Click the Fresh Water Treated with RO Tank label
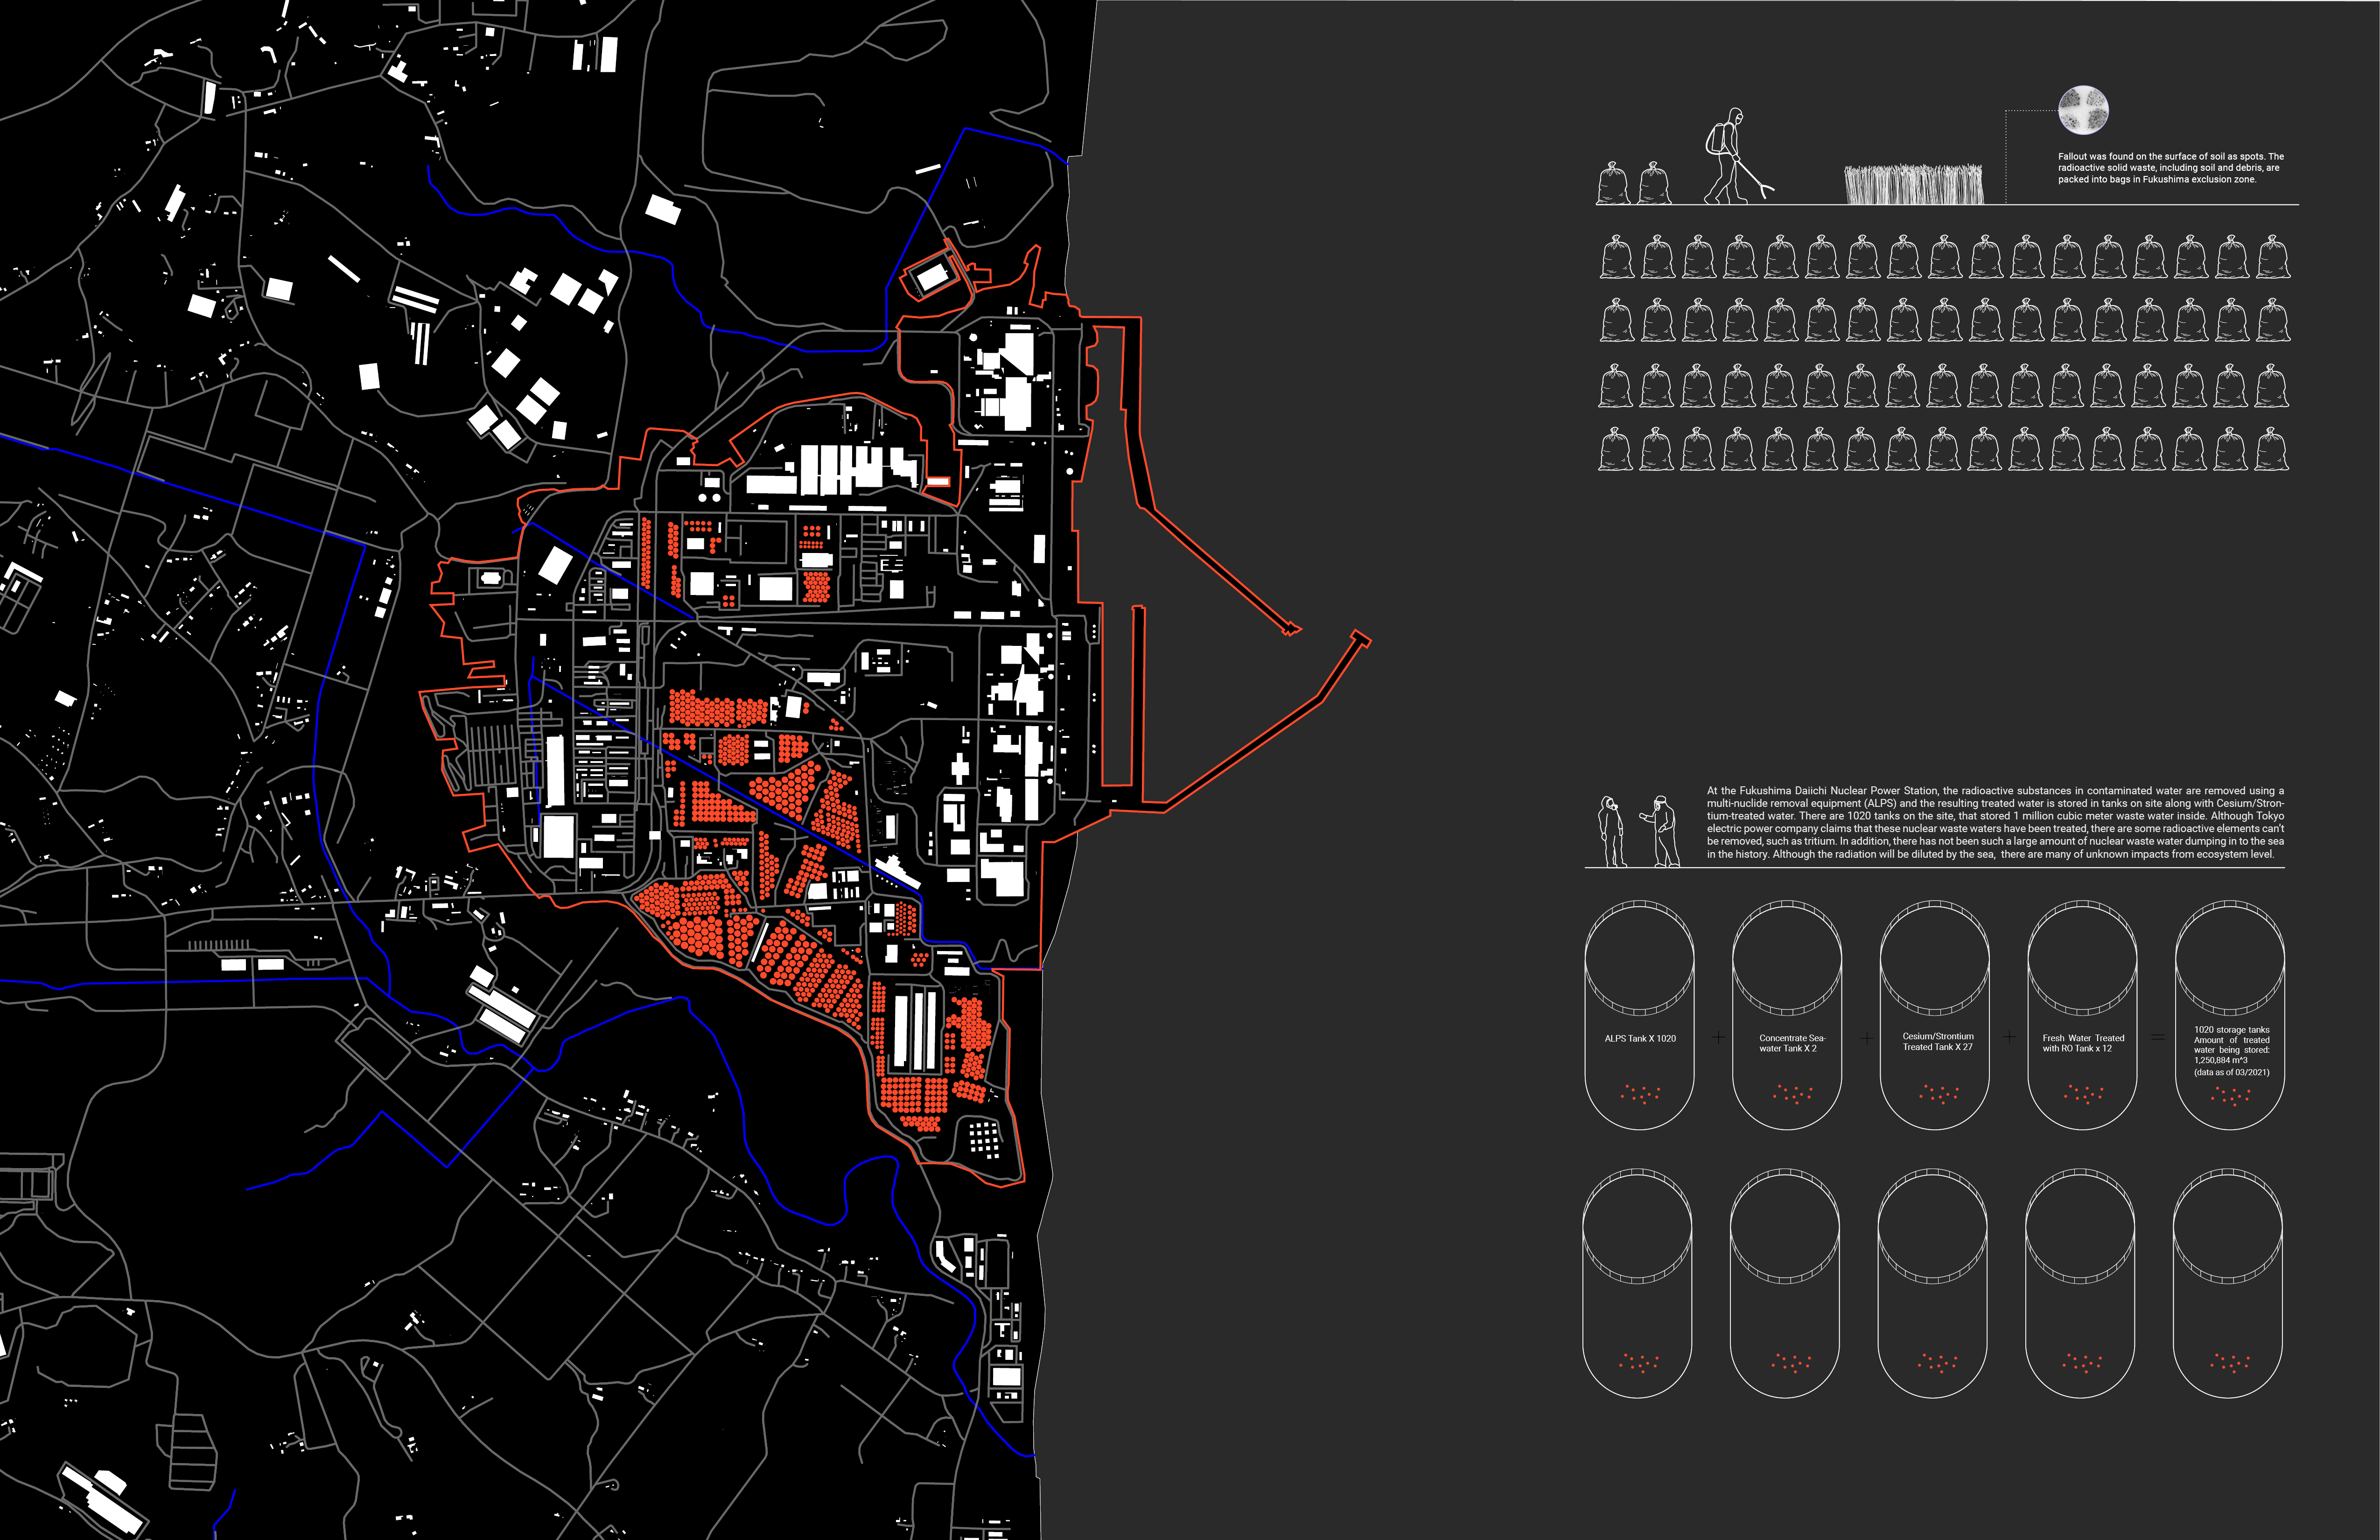2380x1540 pixels. (2083, 1043)
